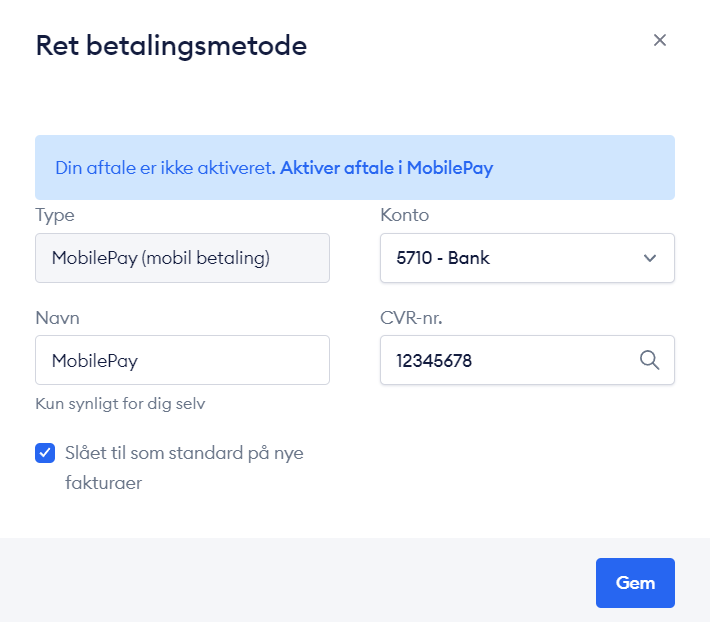Click the 'Type' field label

pyautogui.click(x=55, y=215)
